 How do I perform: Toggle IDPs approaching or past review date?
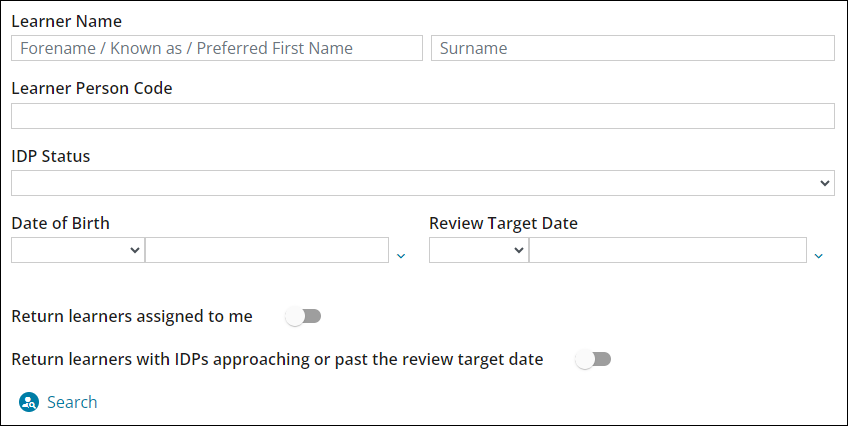click(x=593, y=359)
